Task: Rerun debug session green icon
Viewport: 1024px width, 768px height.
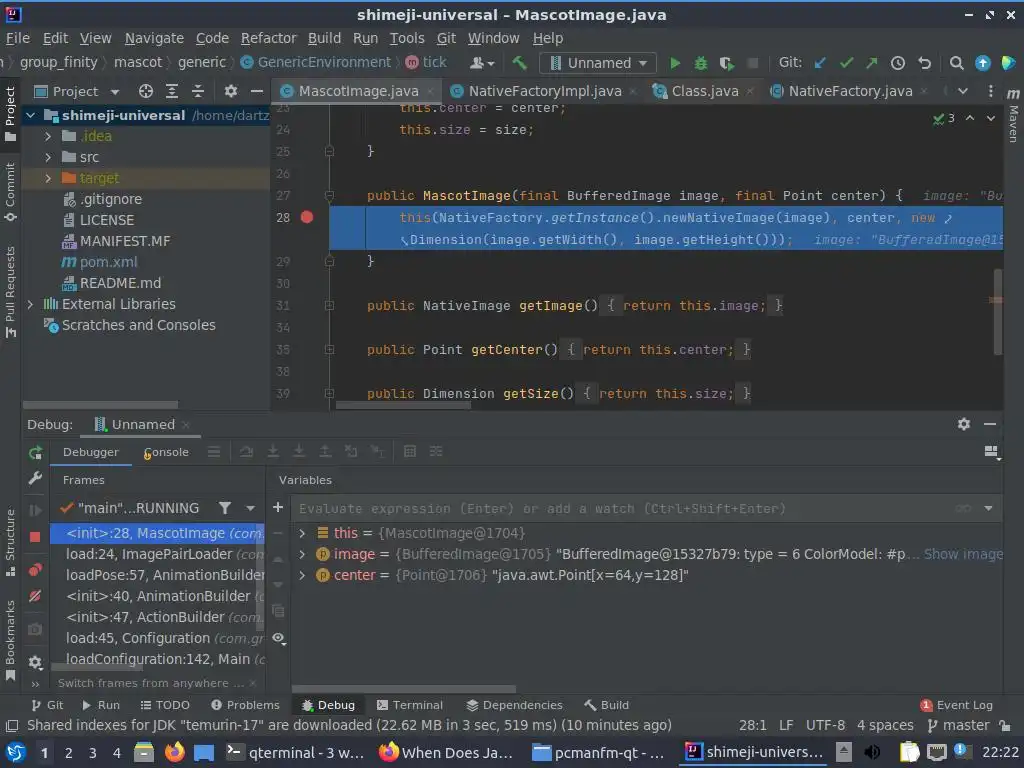Action: coord(35,453)
